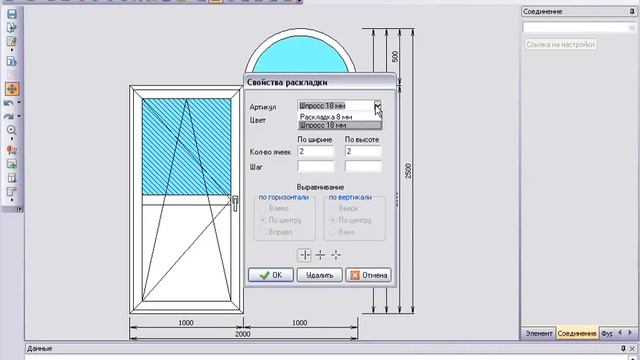The image size is (640, 360).
Task: Click the green arrow insert icon
Action: [11, 164]
